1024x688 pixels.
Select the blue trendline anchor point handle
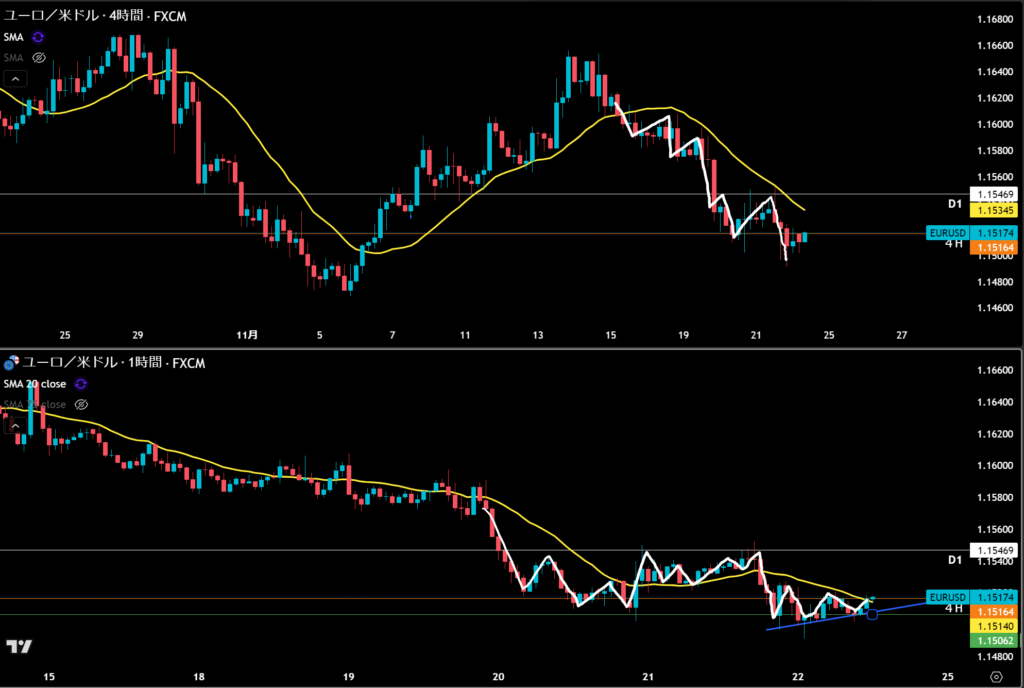click(x=872, y=613)
